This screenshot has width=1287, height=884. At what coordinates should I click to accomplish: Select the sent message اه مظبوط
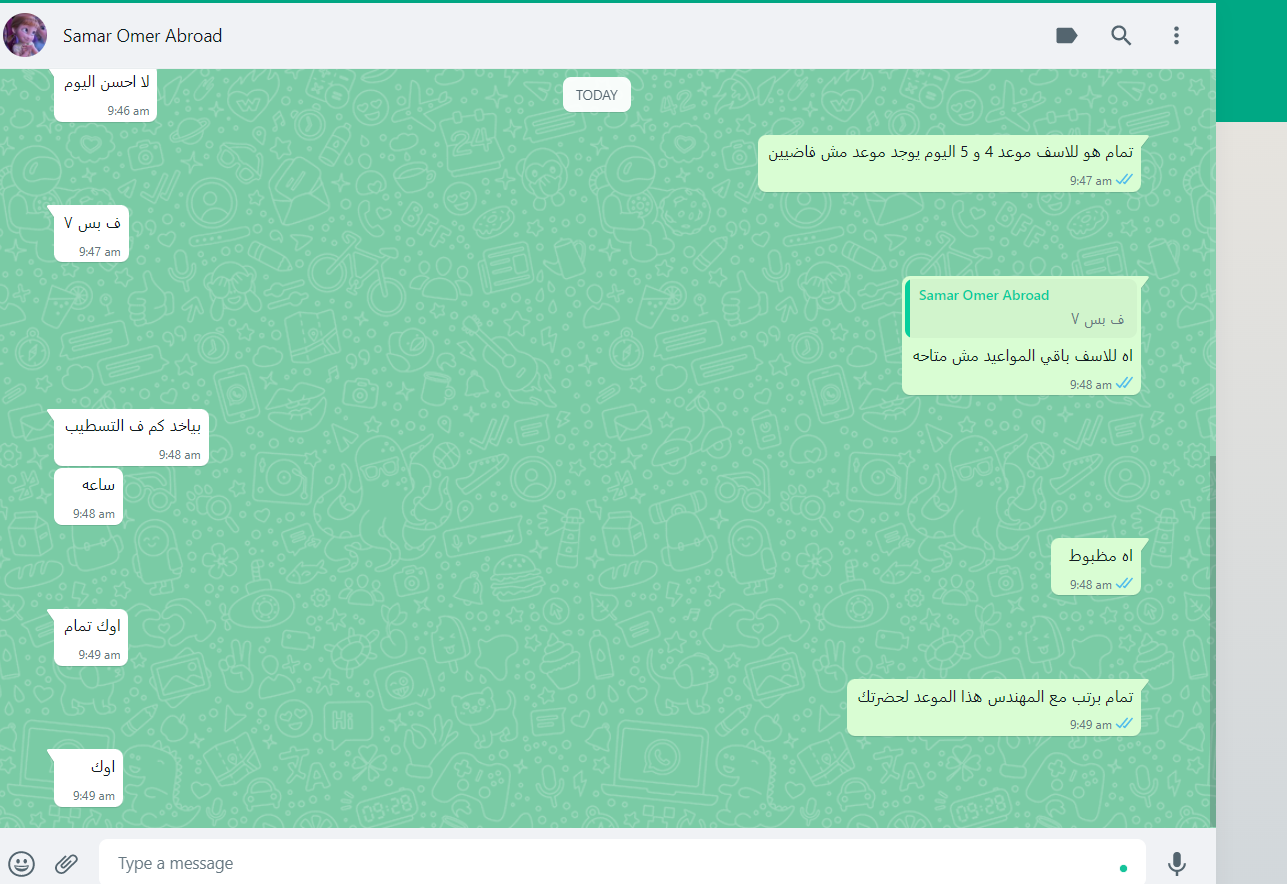[1095, 567]
